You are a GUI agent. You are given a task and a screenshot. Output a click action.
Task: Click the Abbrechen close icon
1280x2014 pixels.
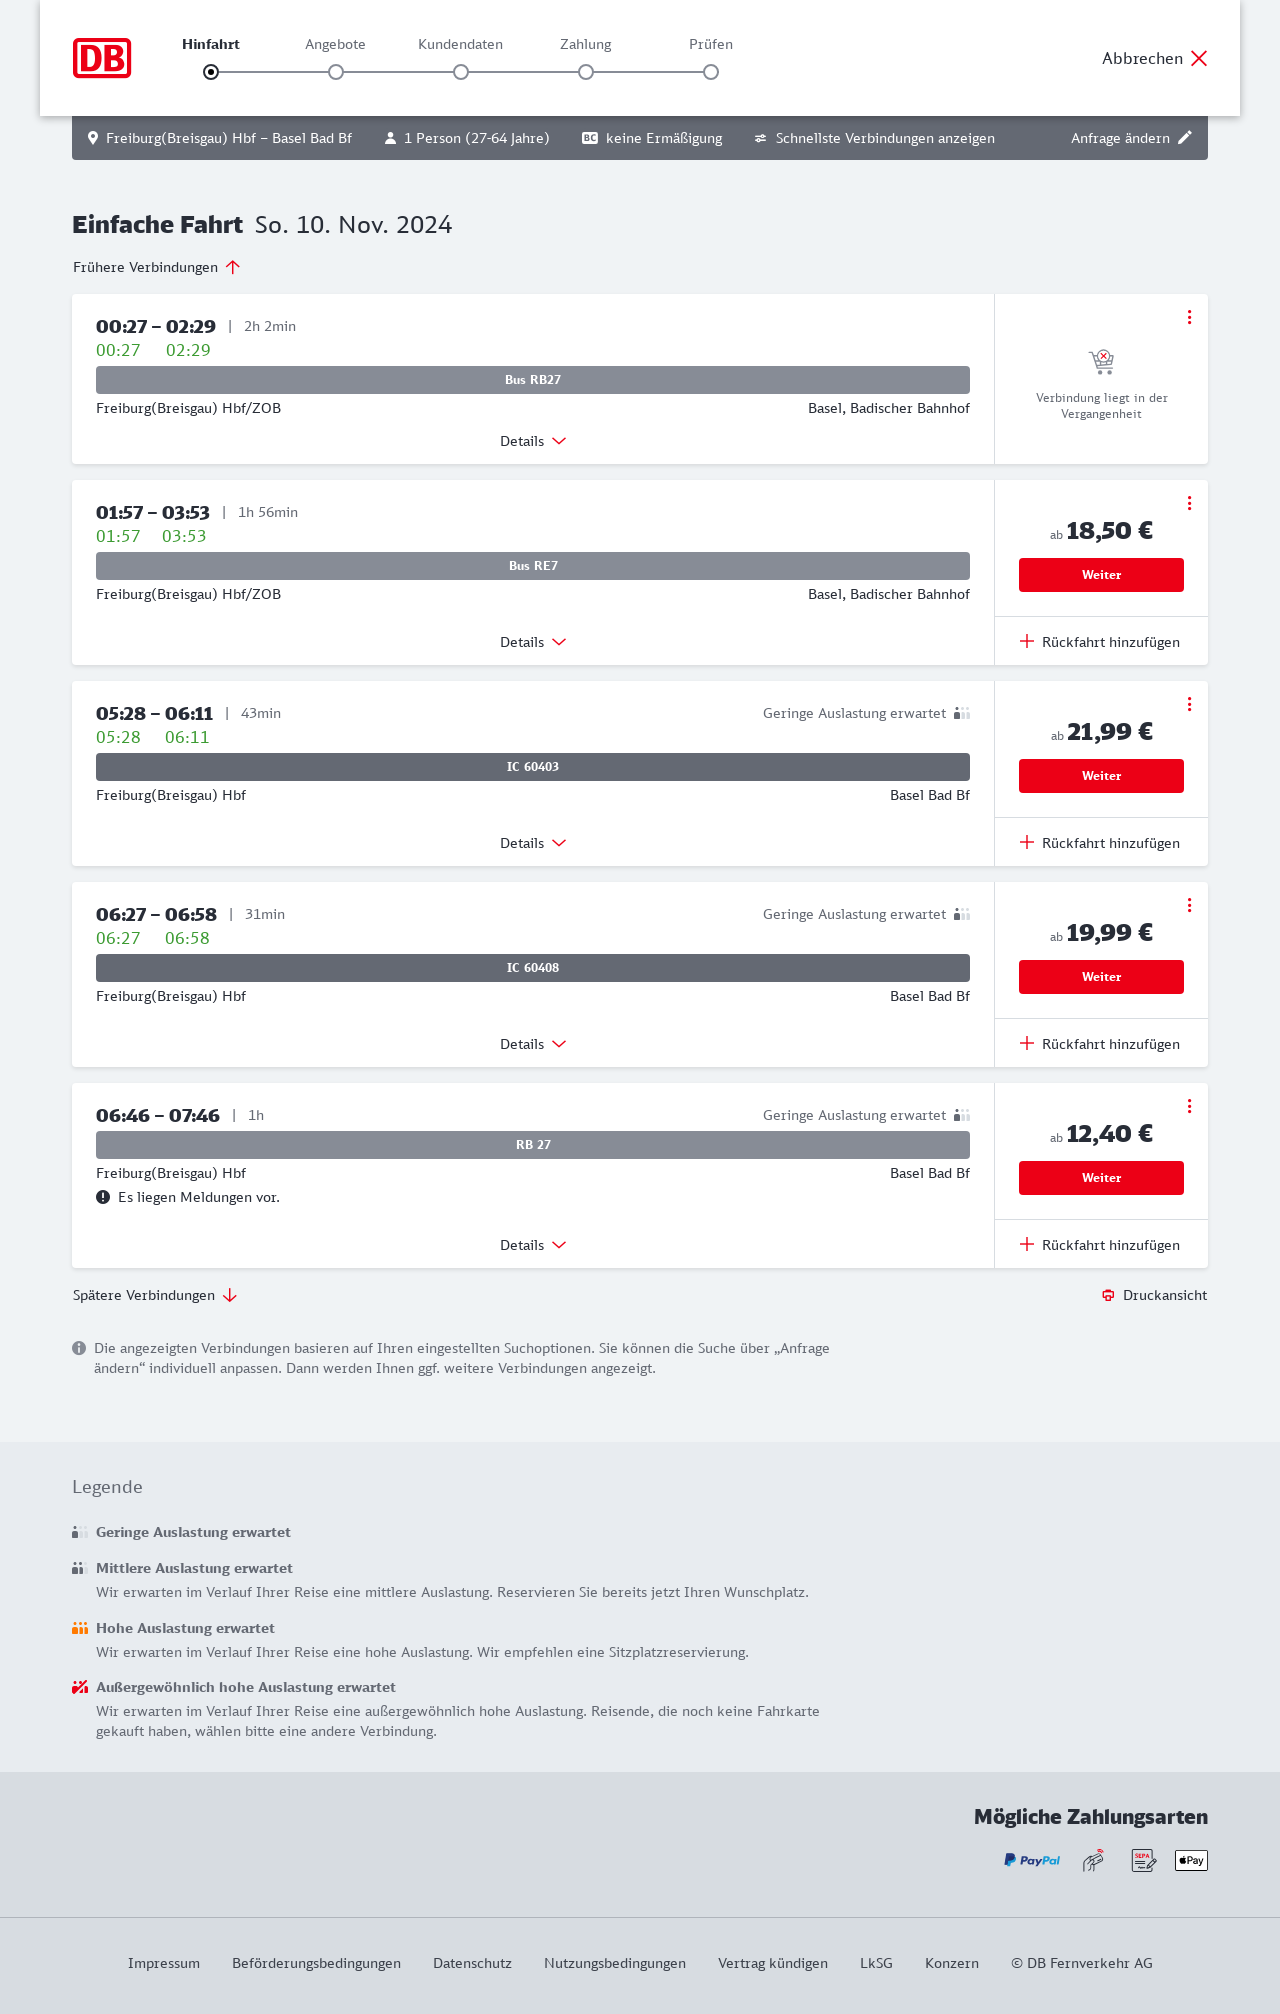coord(1199,58)
